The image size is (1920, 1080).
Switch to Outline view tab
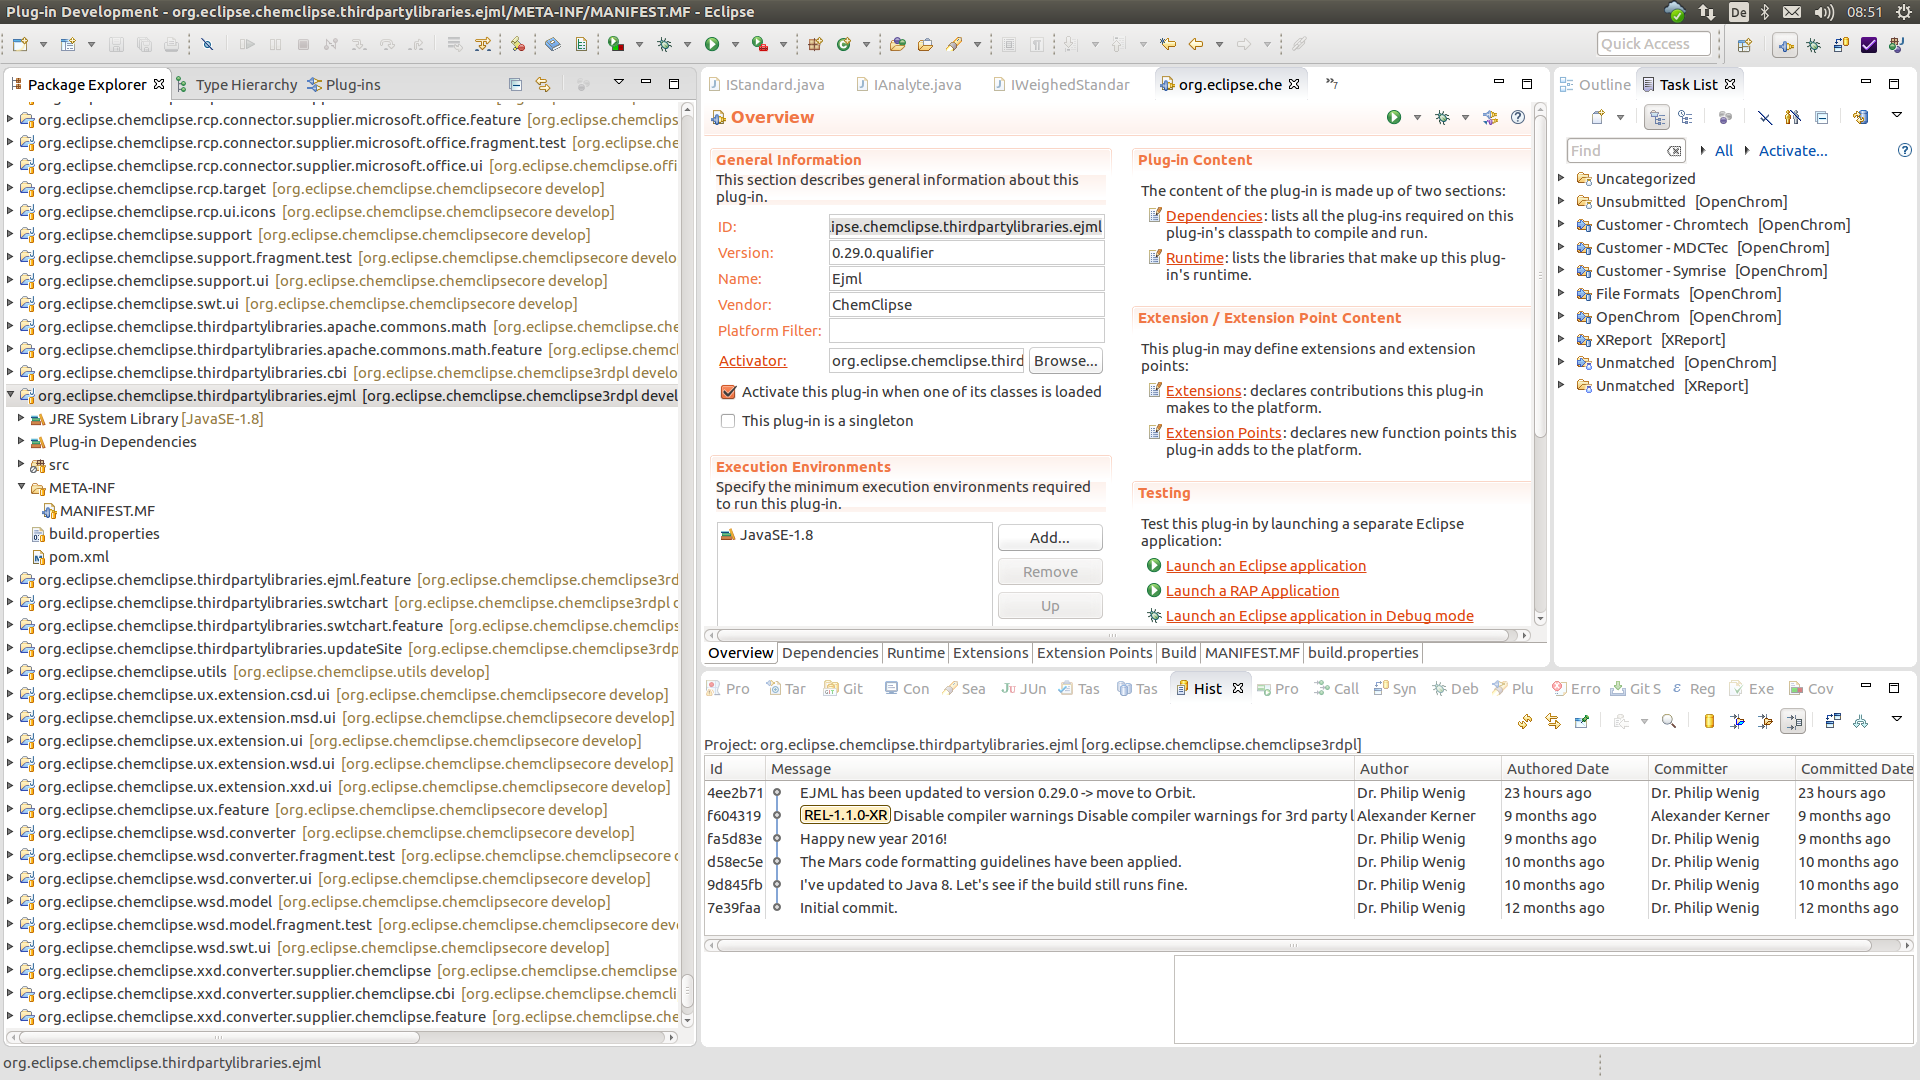[x=1595, y=84]
